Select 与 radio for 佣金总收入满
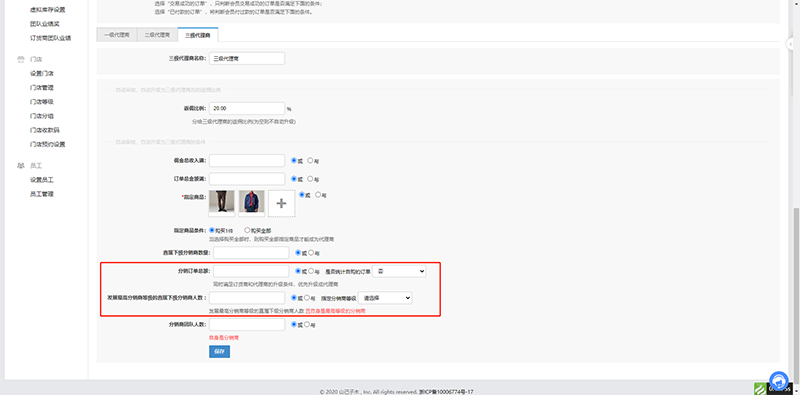800x395 pixels. click(310, 160)
